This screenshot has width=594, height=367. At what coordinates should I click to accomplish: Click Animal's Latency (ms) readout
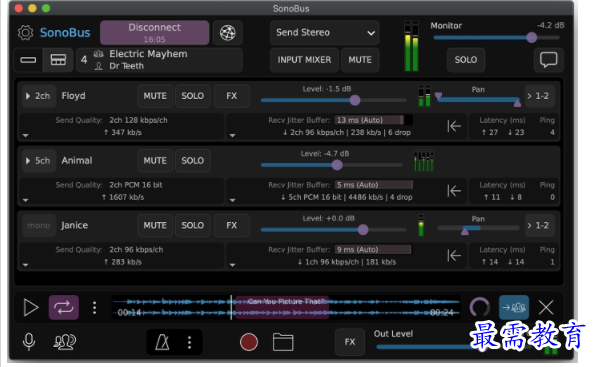pyautogui.click(x=503, y=191)
